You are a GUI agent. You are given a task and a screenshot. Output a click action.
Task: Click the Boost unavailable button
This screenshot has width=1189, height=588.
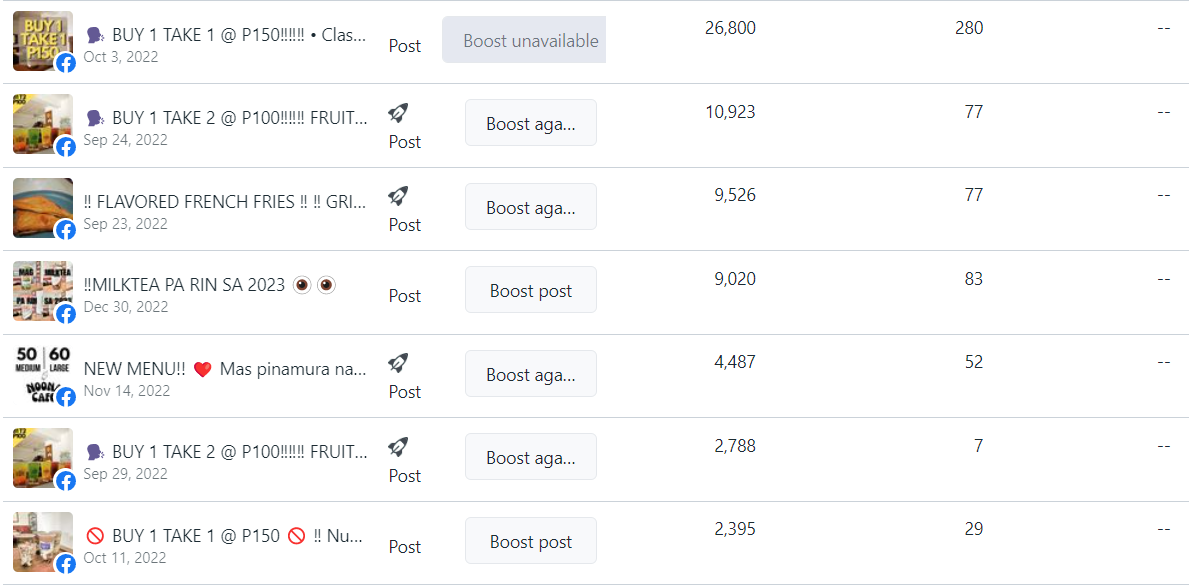pyautogui.click(x=524, y=40)
